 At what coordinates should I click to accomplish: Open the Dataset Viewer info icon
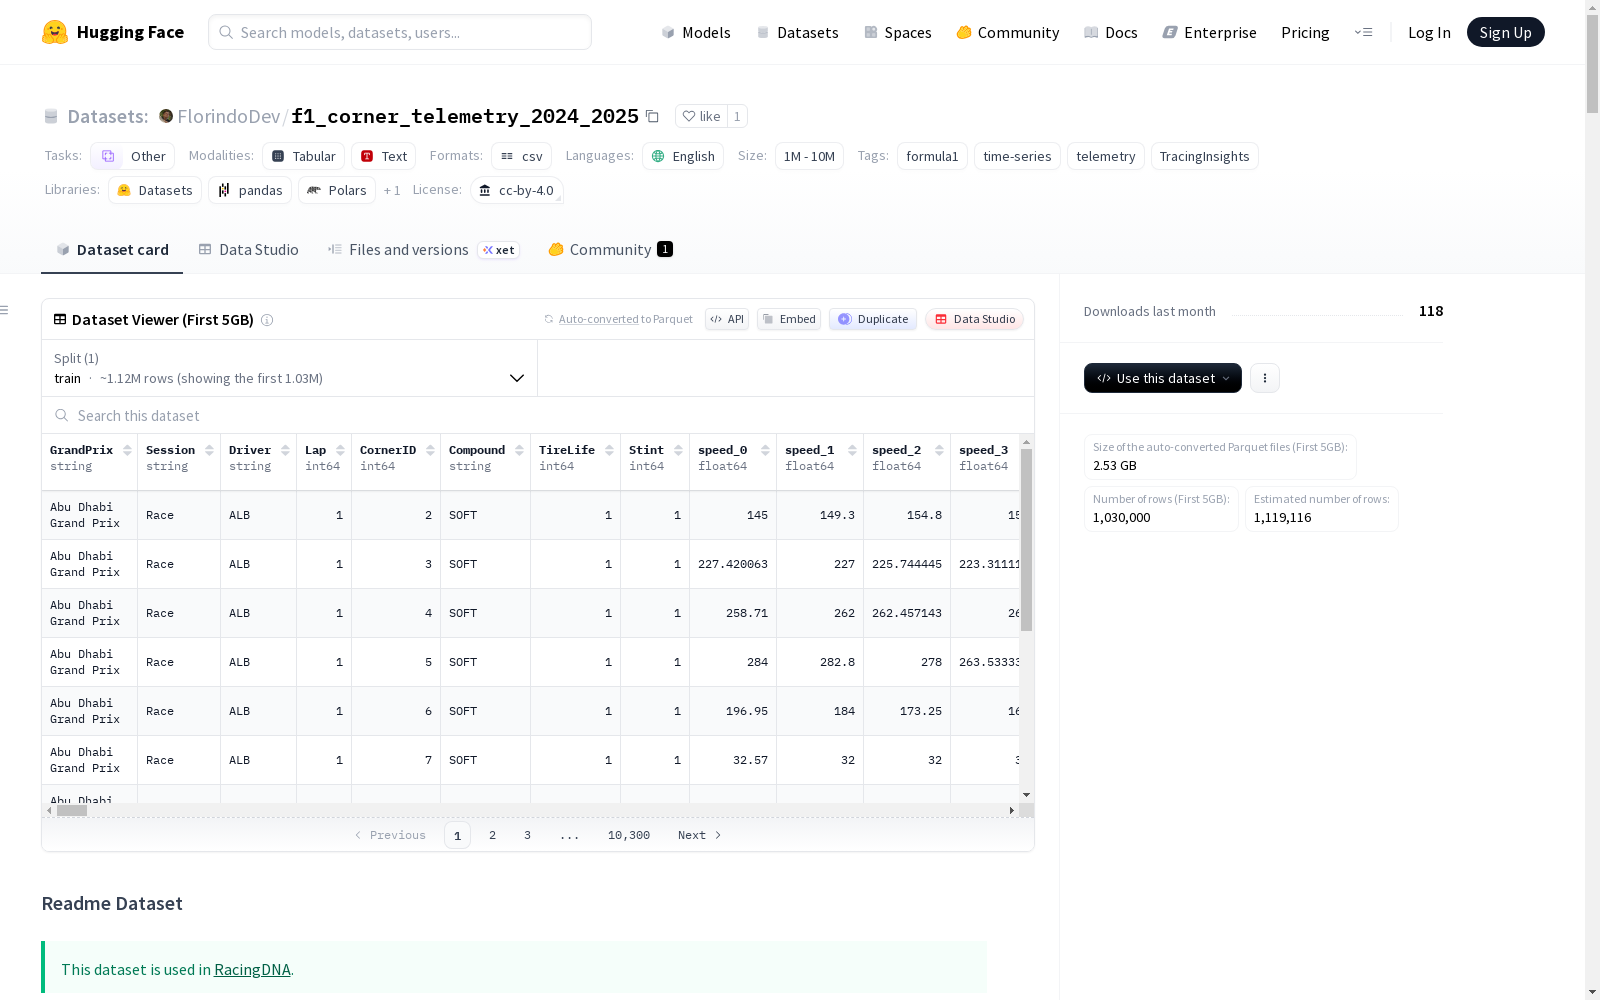coord(267,320)
